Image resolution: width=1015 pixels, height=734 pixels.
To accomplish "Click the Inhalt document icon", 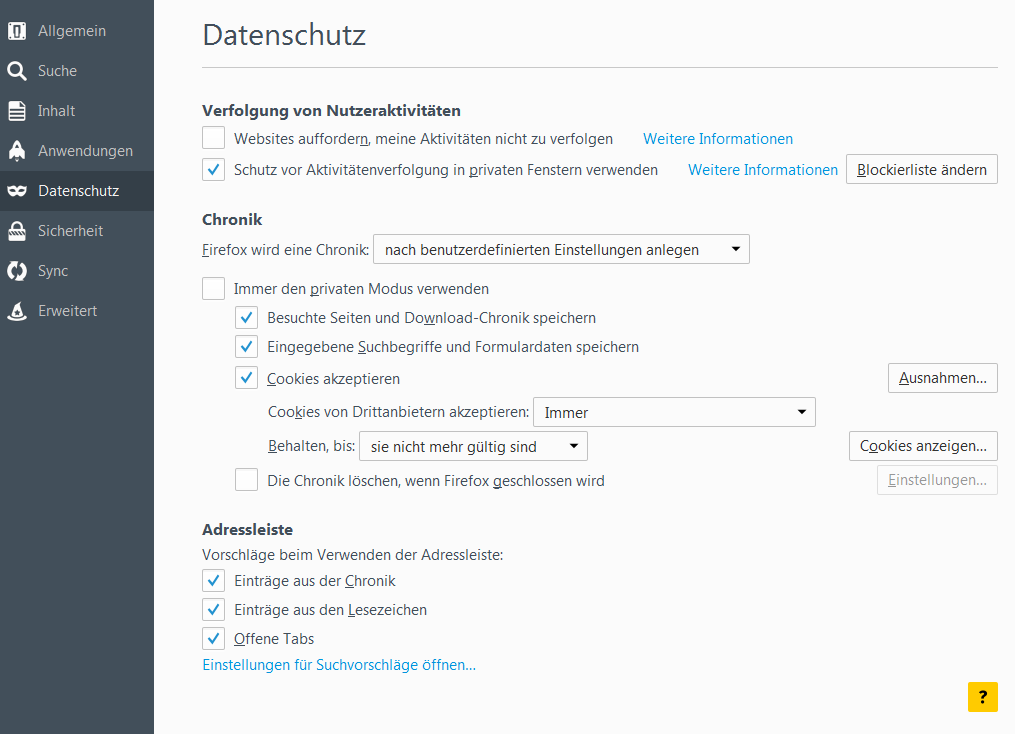I will pyautogui.click(x=17, y=111).
